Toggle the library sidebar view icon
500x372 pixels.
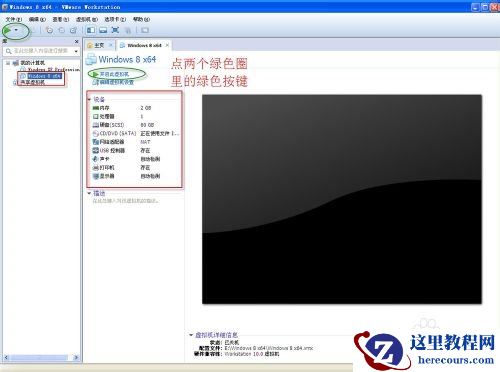(x=90, y=30)
